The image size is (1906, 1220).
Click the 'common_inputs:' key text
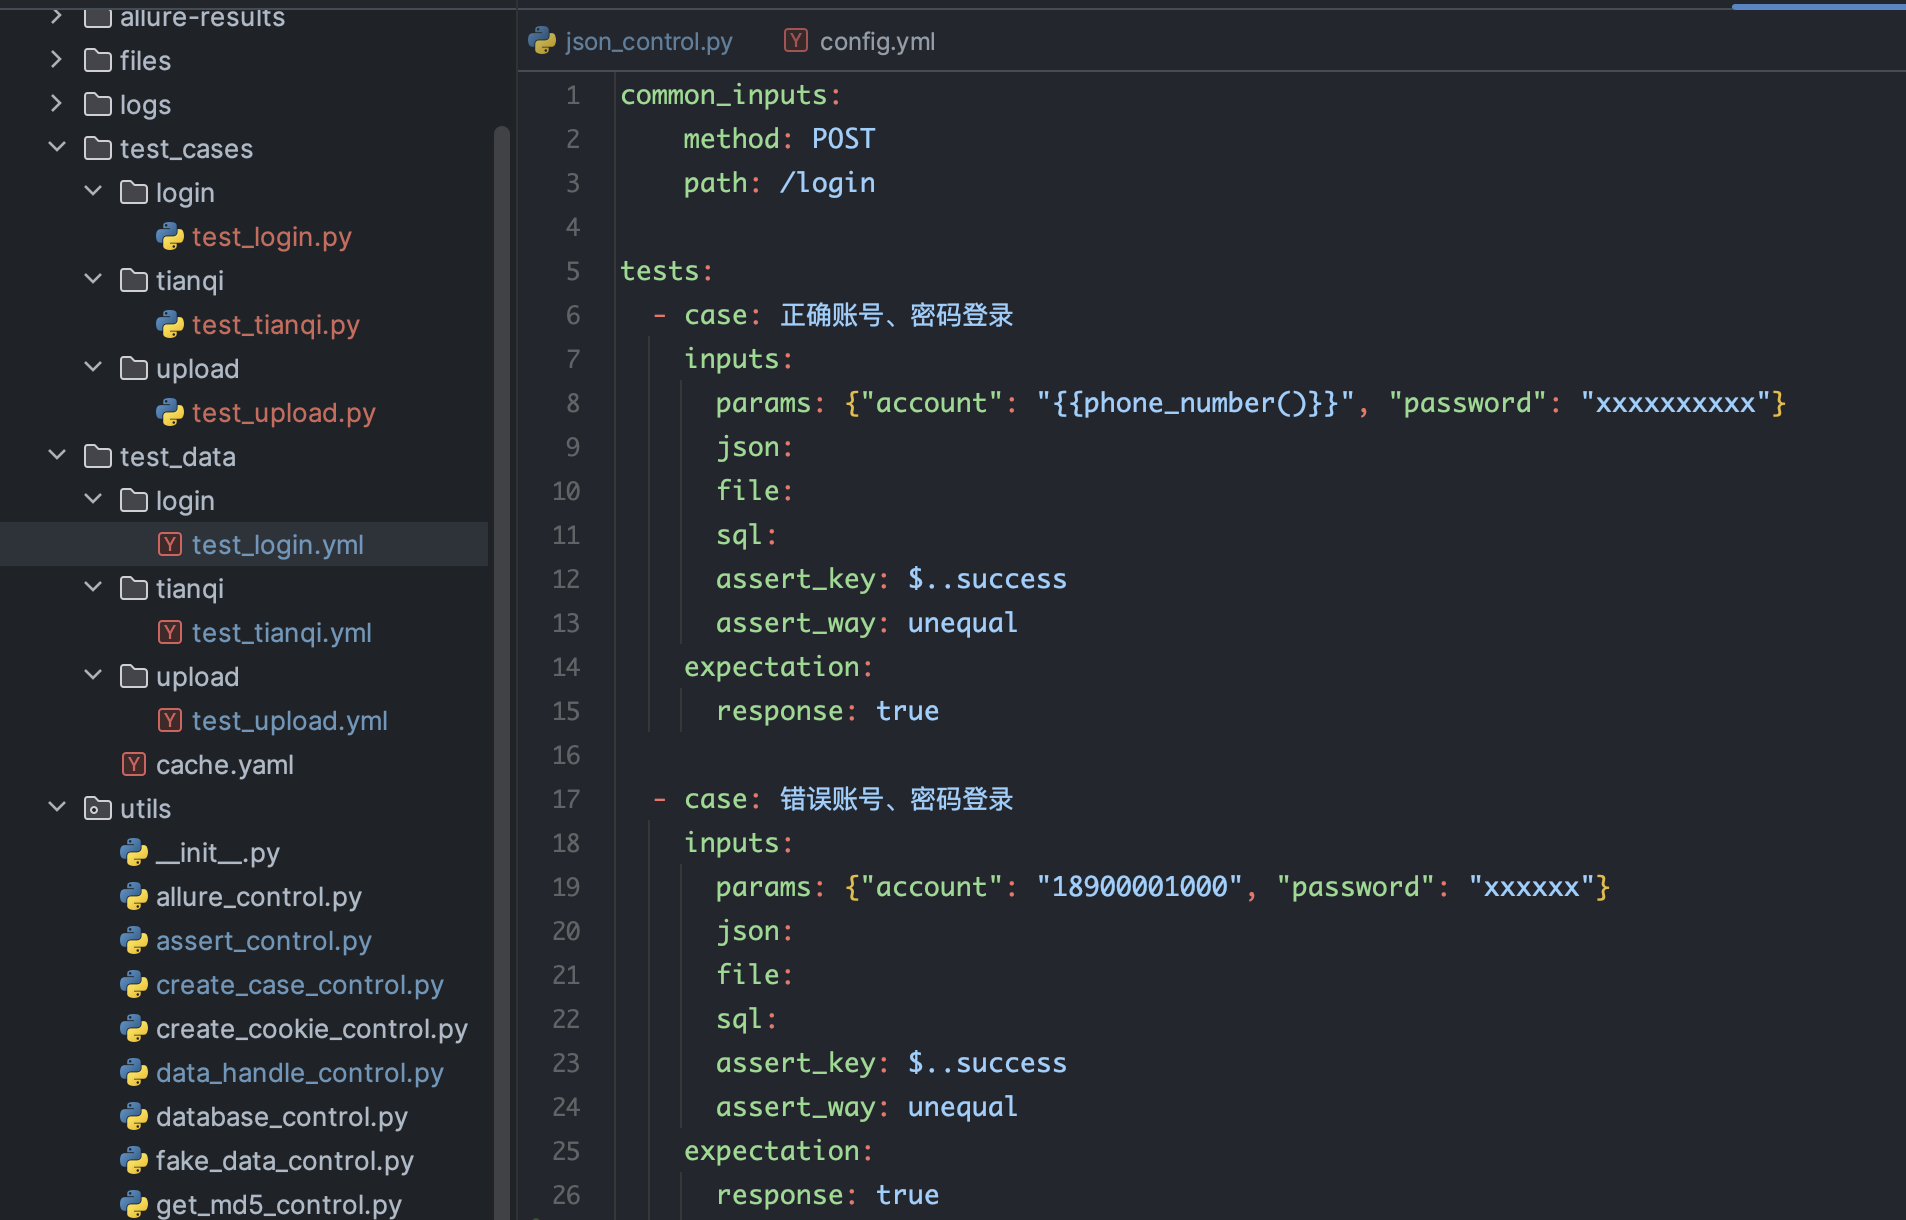[731, 95]
